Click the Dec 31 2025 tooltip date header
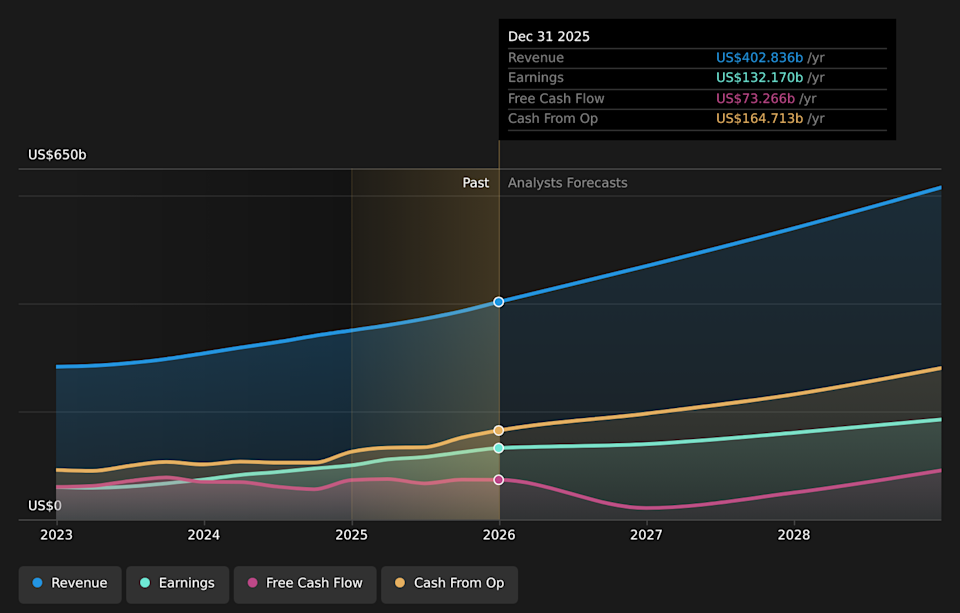The width and height of the screenshot is (960, 613). pos(549,36)
